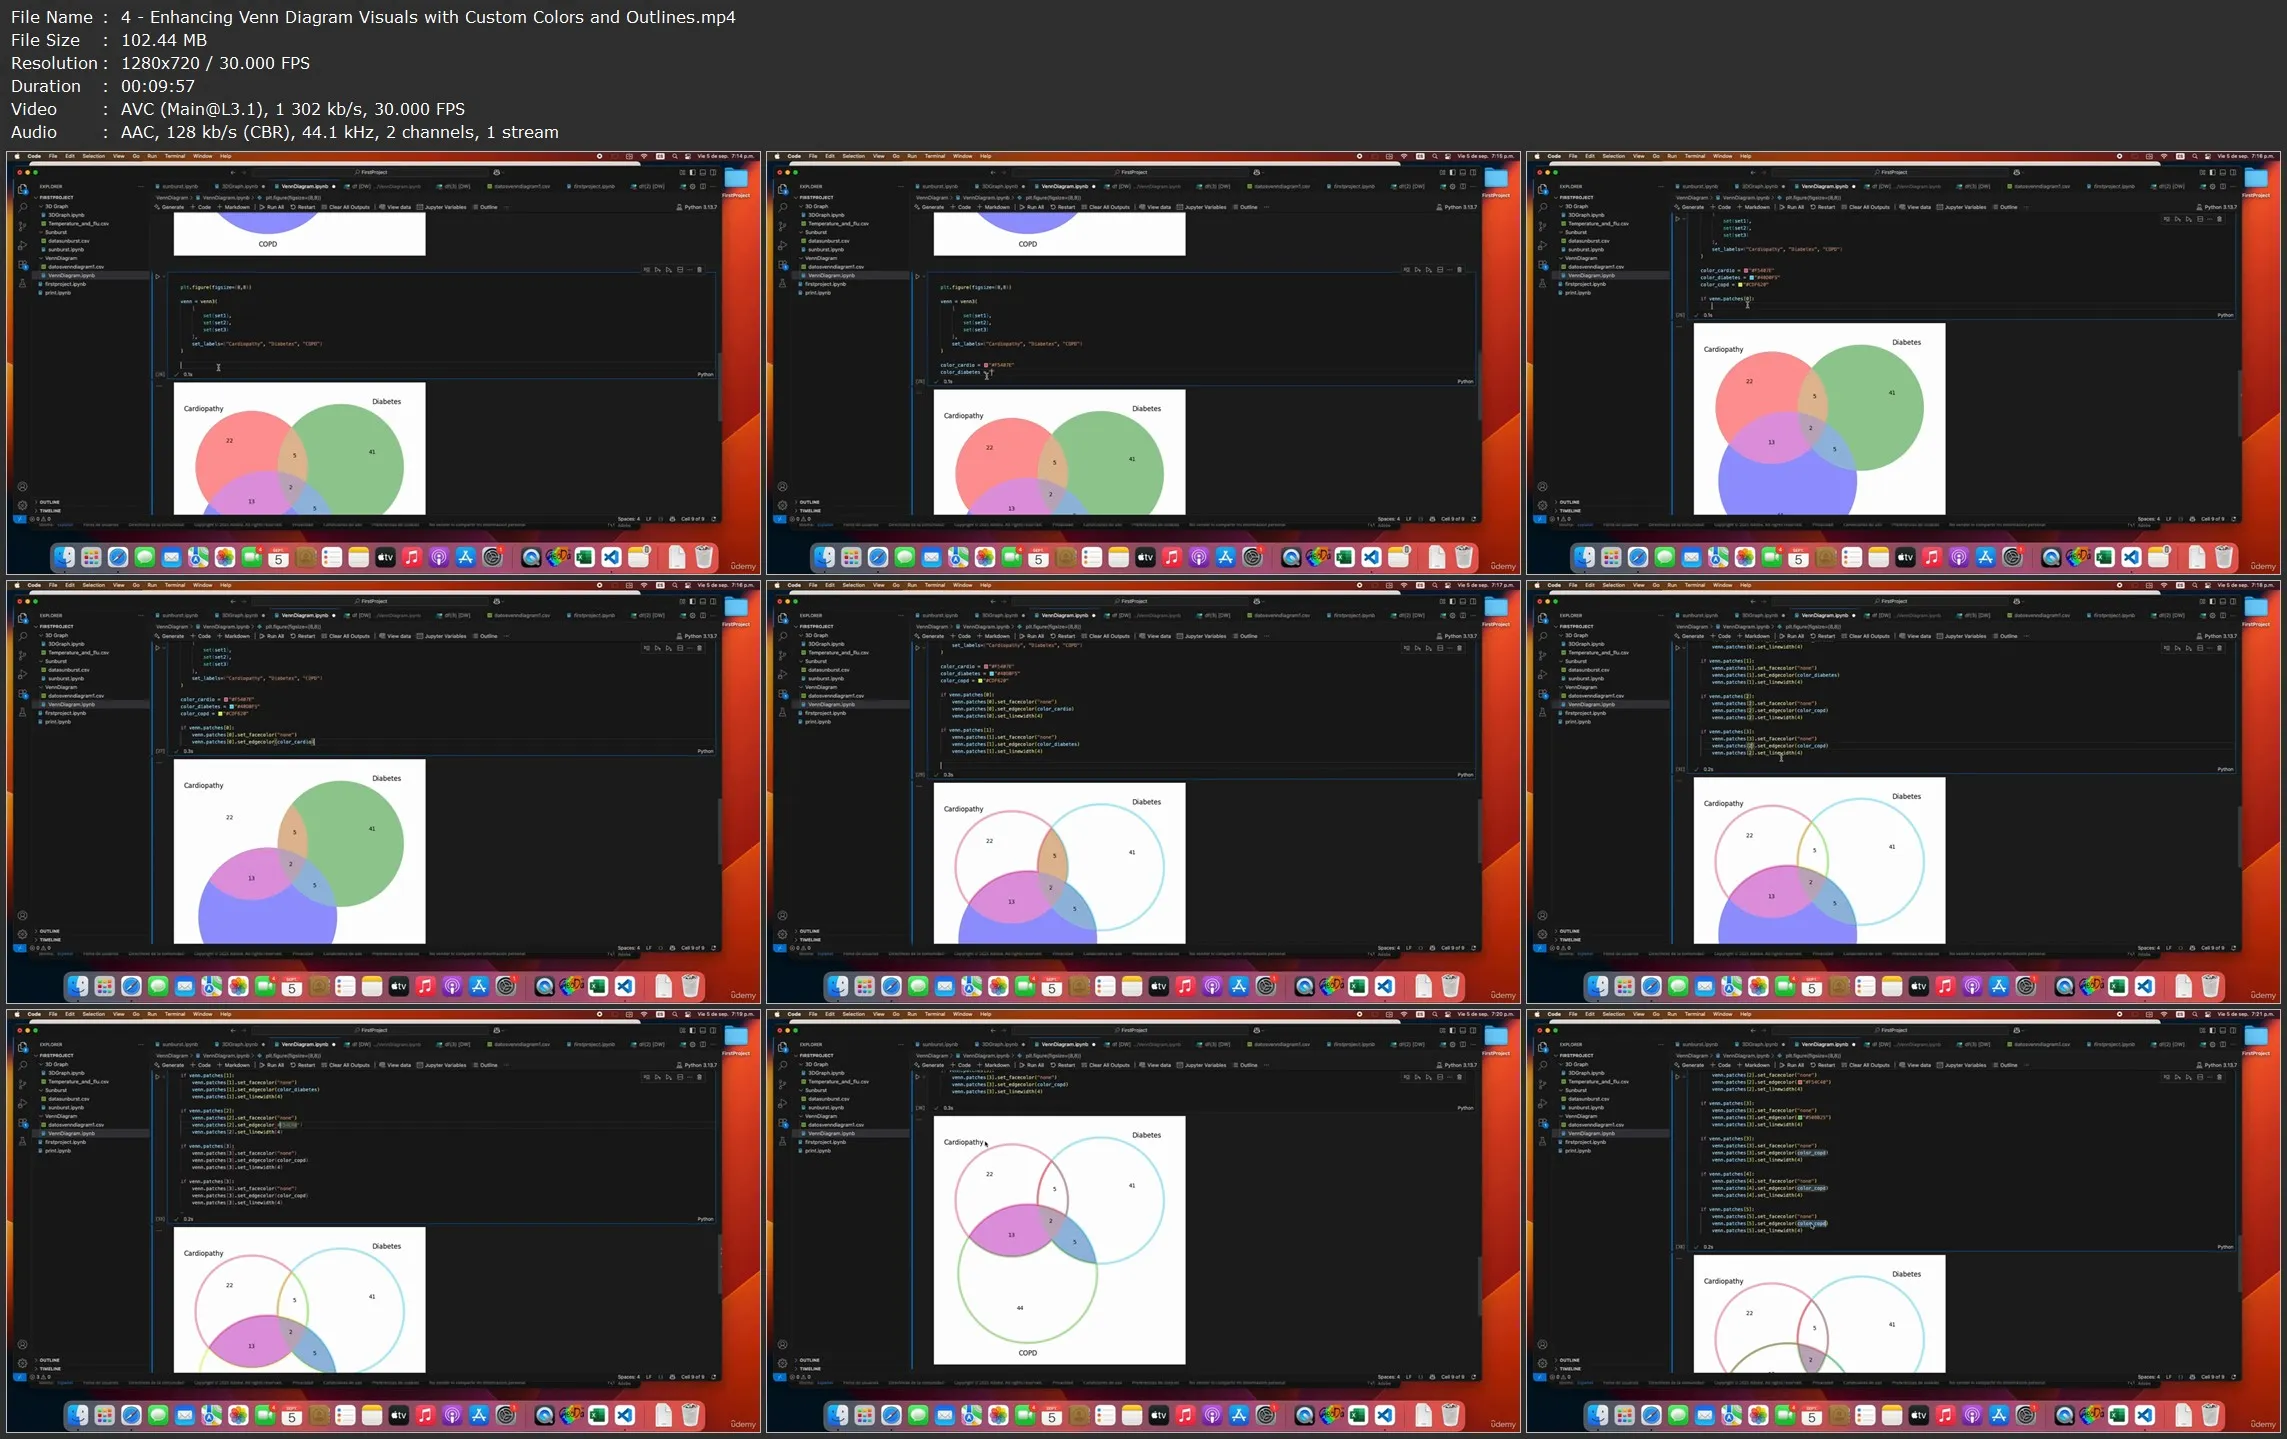
Task: Switch to sunburst.ipynb tab in first thumbnail
Action: [180, 186]
